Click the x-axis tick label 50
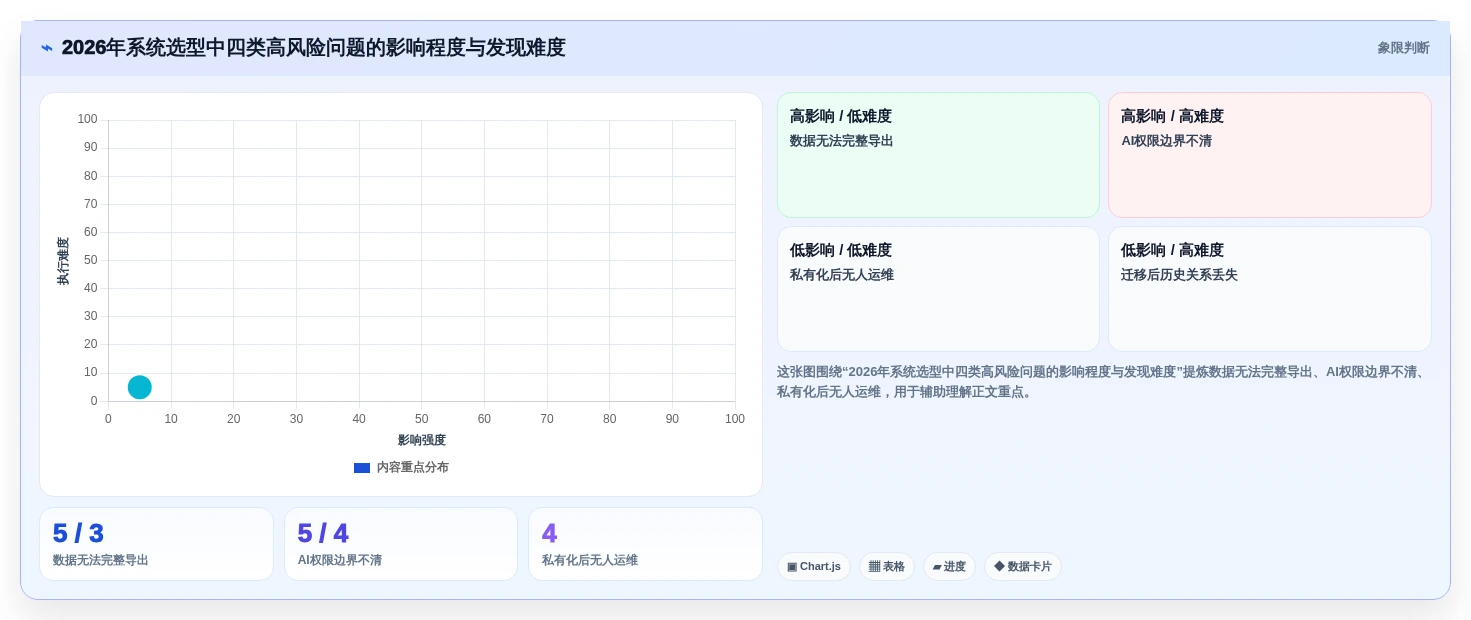 tap(422, 419)
